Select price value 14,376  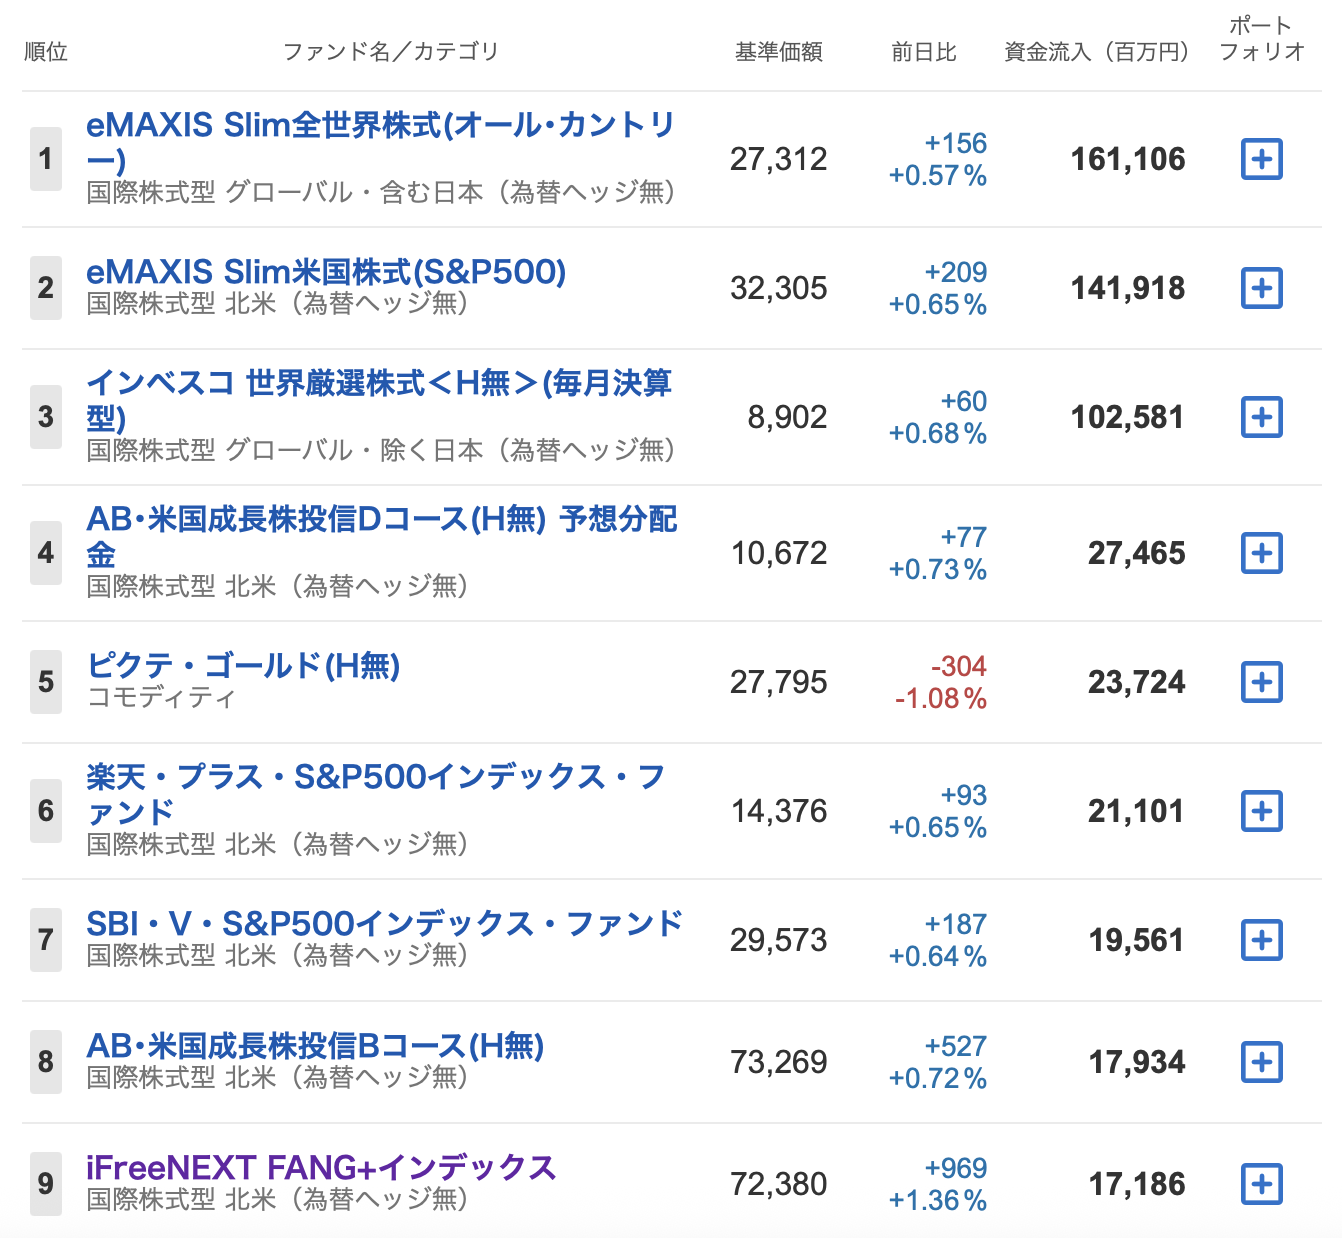click(779, 811)
